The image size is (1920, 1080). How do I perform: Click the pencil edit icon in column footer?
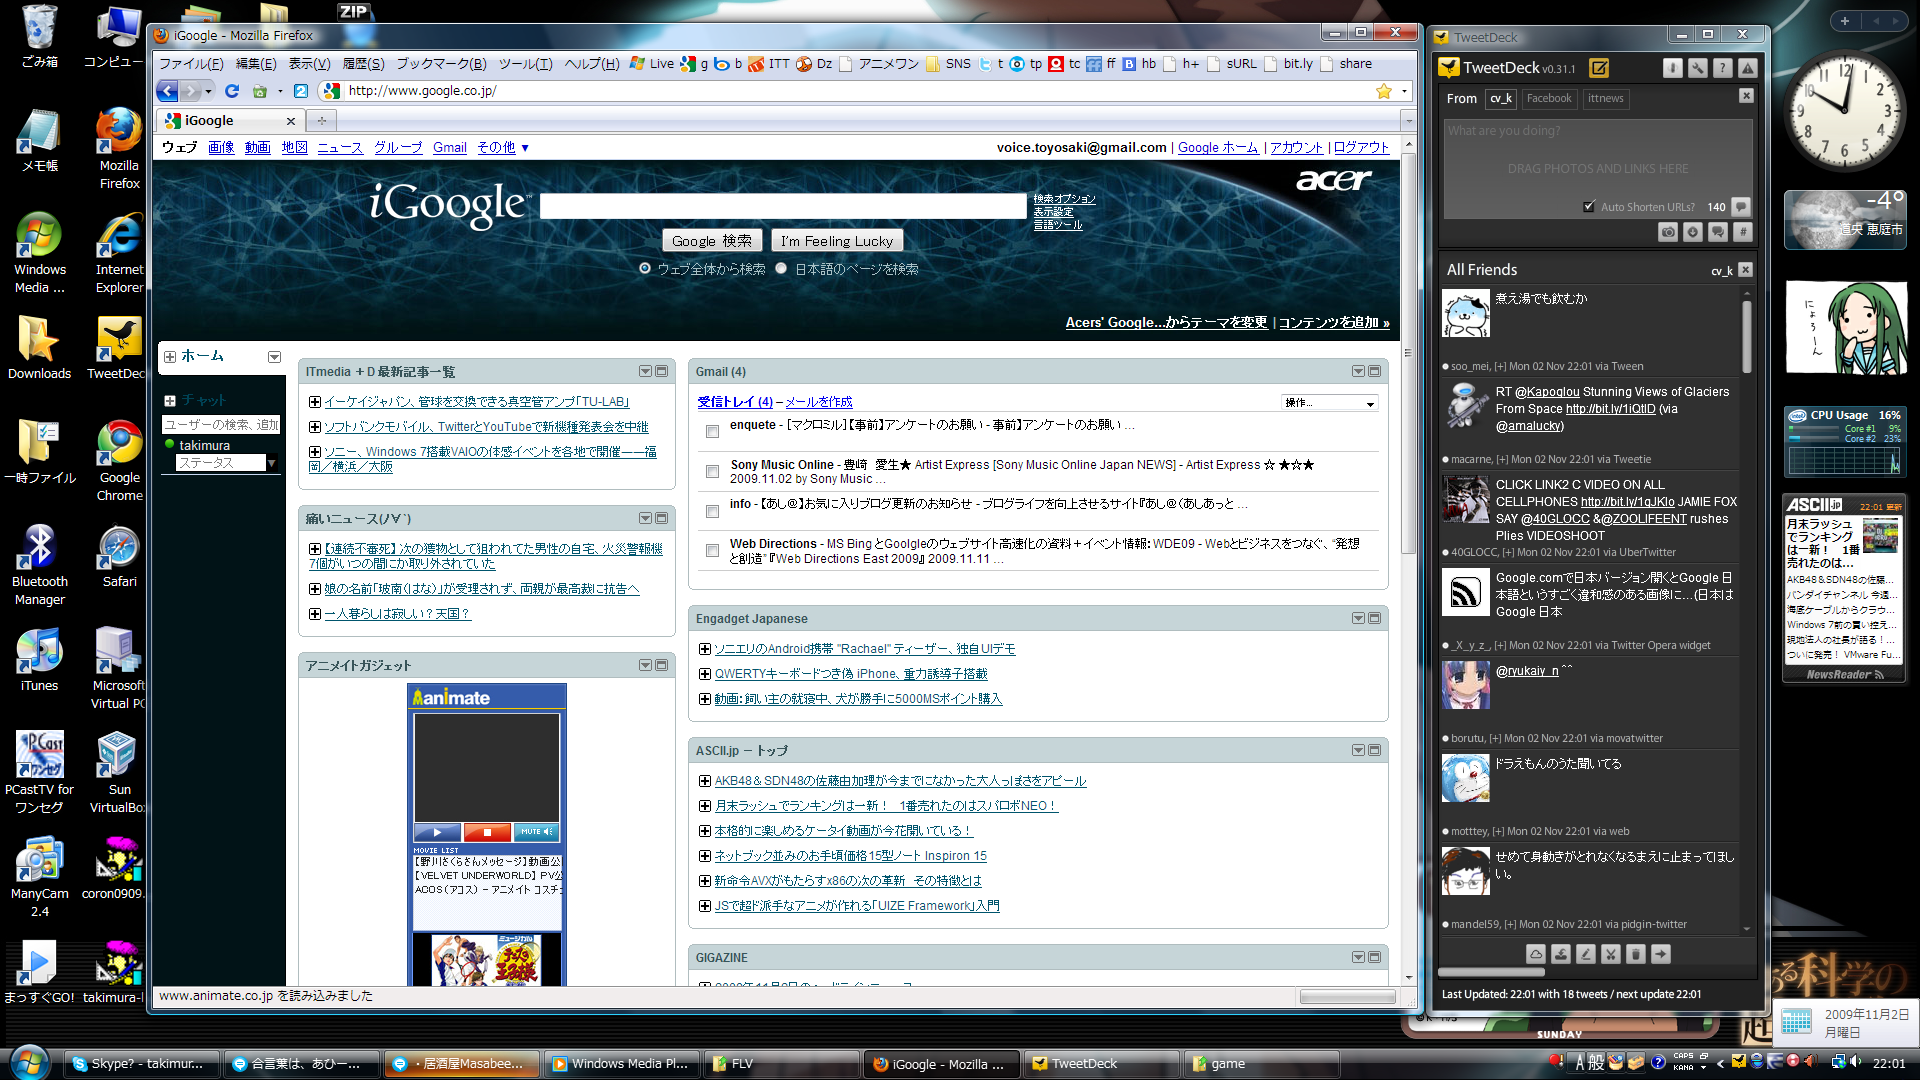click(x=1586, y=954)
